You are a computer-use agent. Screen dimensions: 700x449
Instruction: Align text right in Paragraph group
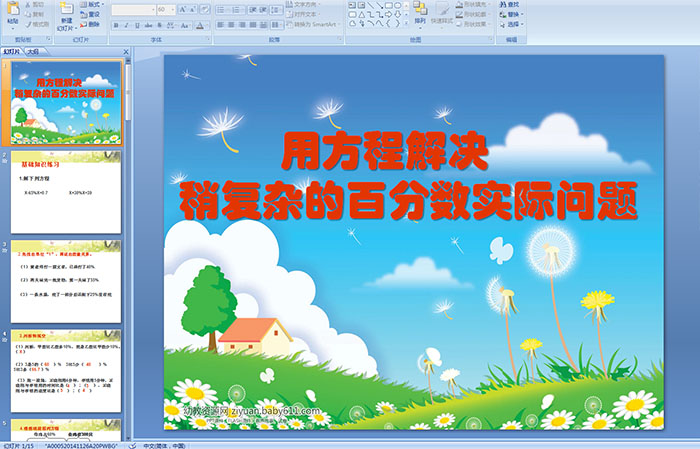[x=242, y=25]
